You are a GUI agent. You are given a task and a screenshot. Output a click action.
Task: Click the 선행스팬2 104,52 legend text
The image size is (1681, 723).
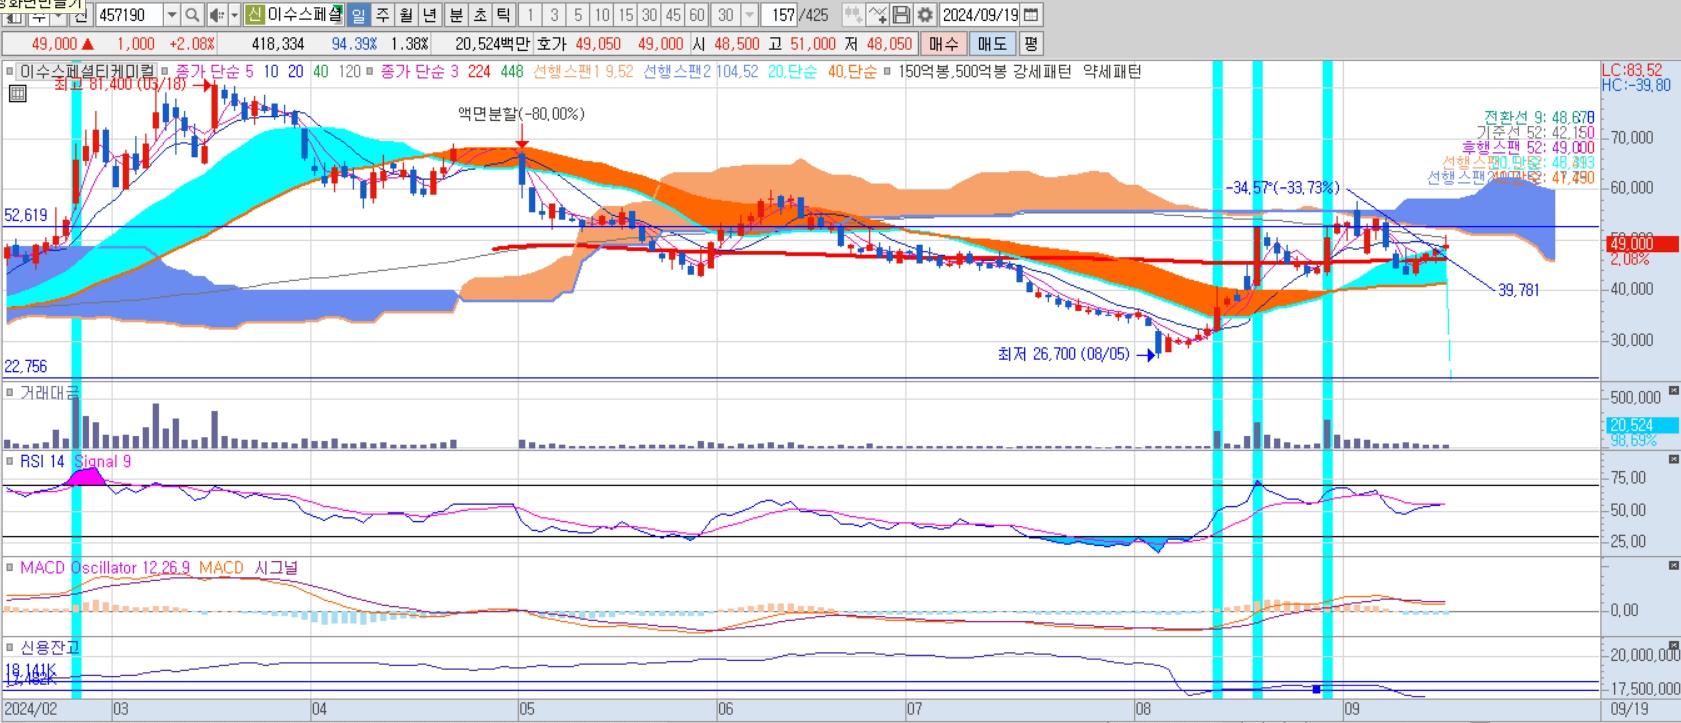click(x=700, y=72)
